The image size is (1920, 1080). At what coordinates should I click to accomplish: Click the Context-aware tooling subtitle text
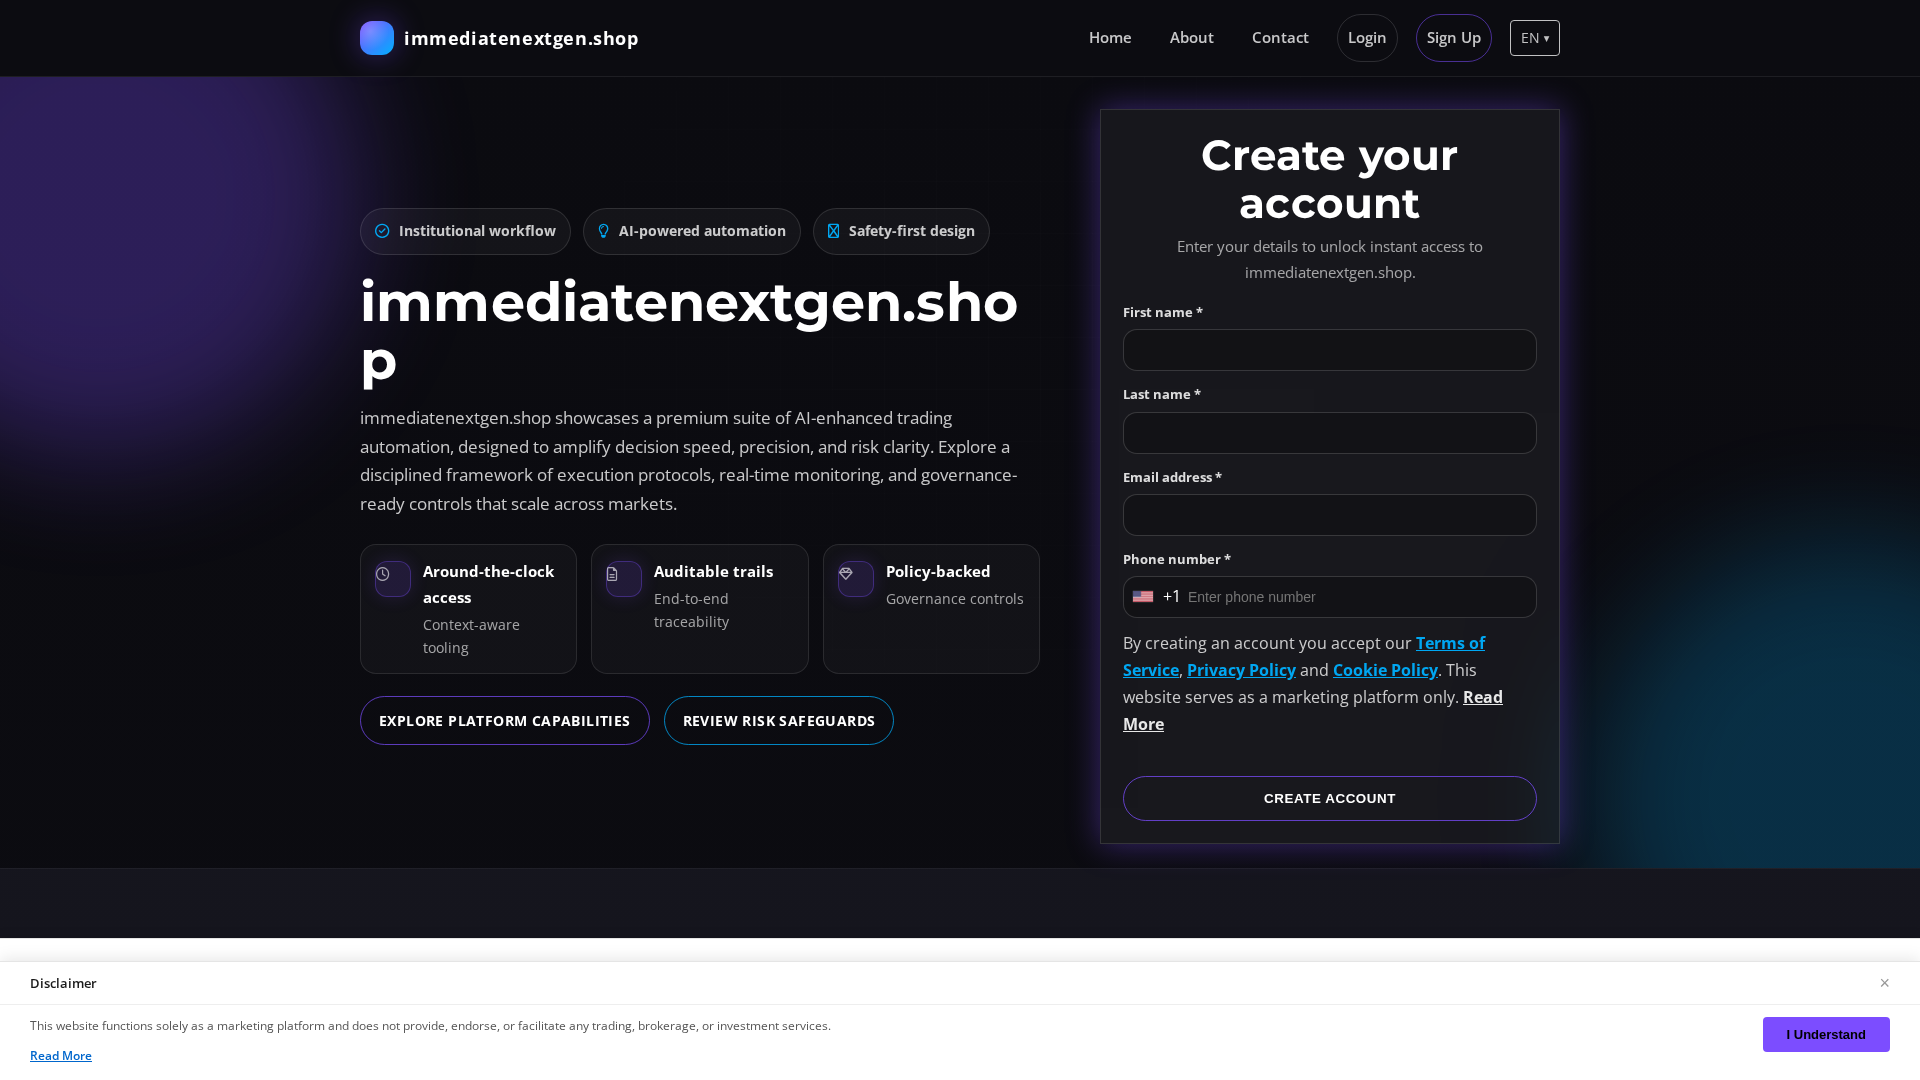[471, 636]
